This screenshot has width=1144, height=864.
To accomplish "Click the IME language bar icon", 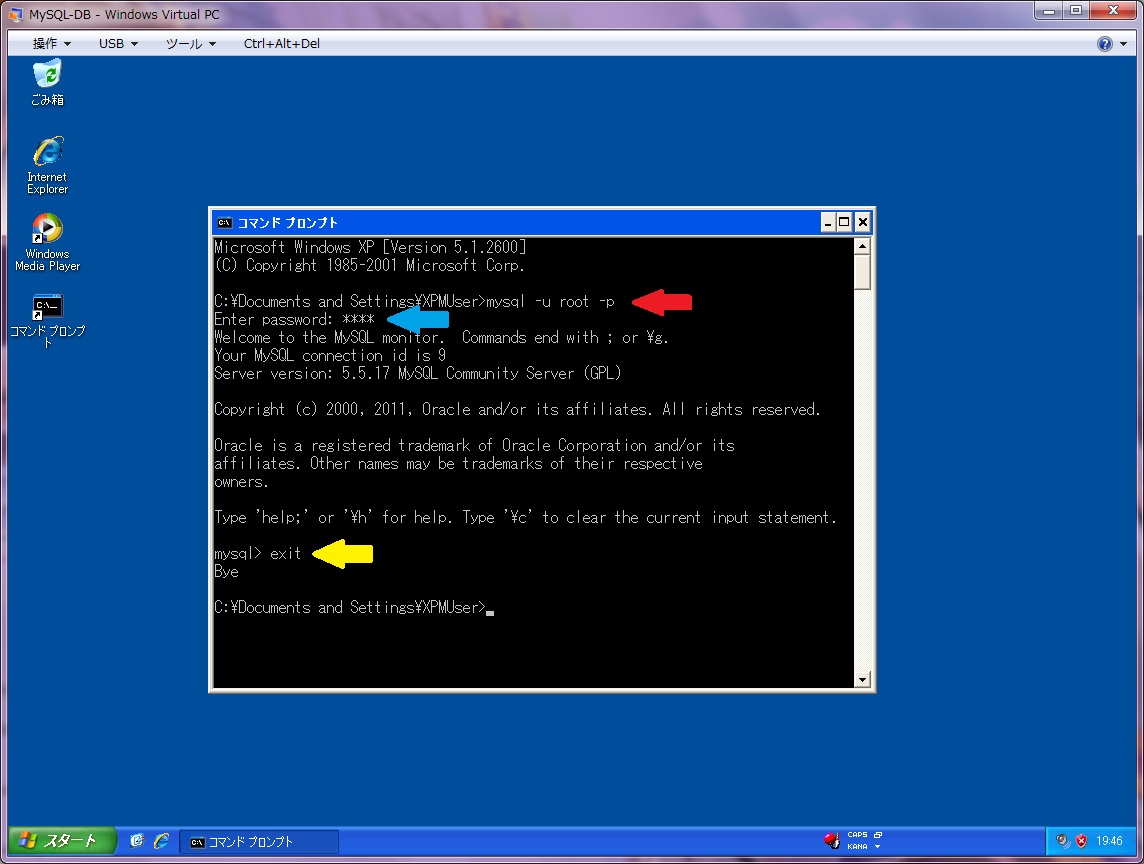I will click(832, 841).
